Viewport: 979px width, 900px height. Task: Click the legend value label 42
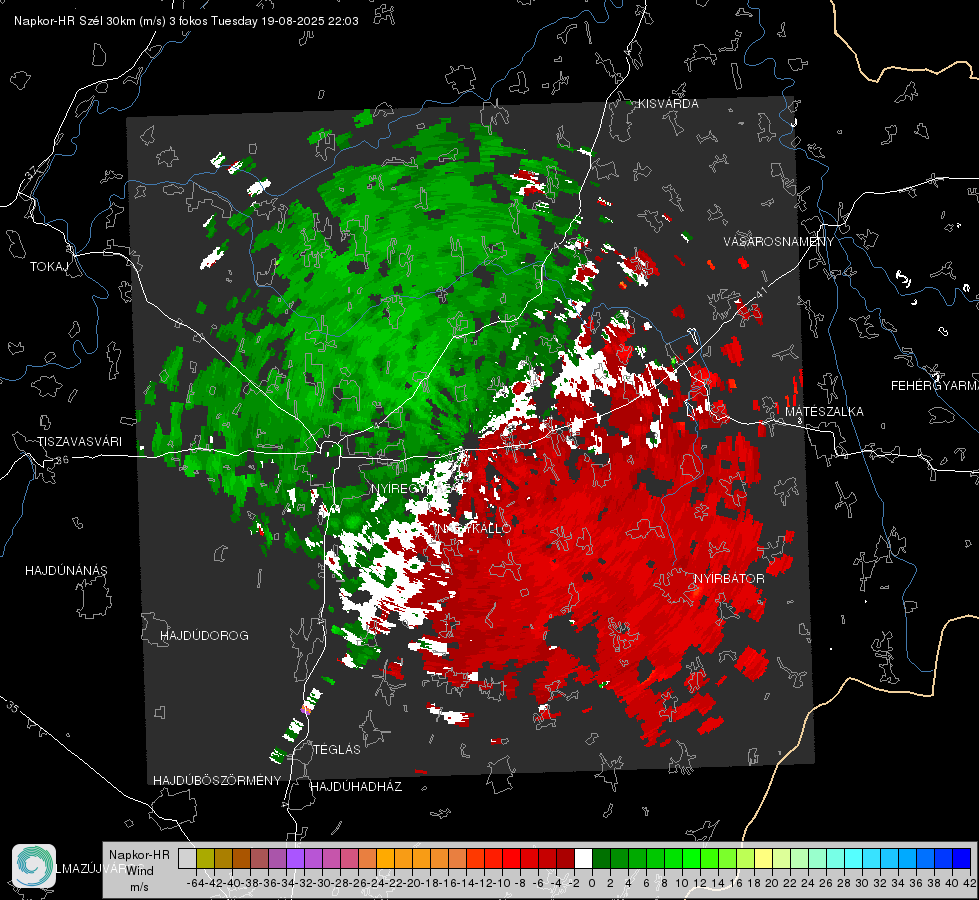click(x=970, y=883)
